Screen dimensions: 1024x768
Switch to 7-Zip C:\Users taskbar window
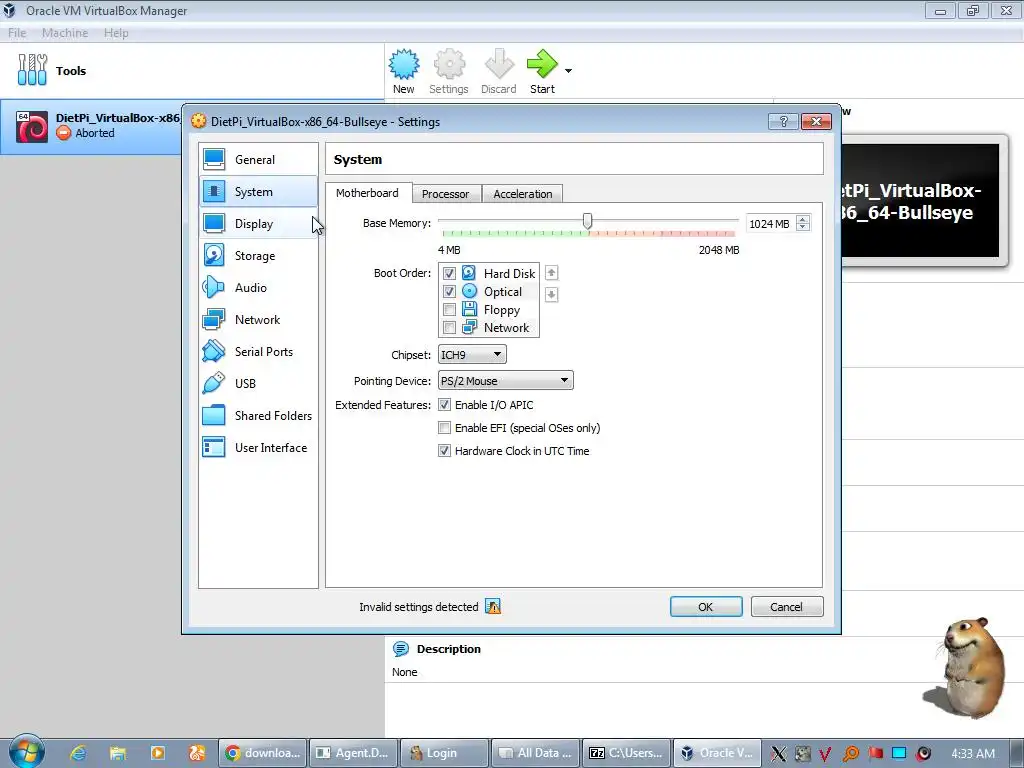click(x=626, y=753)
